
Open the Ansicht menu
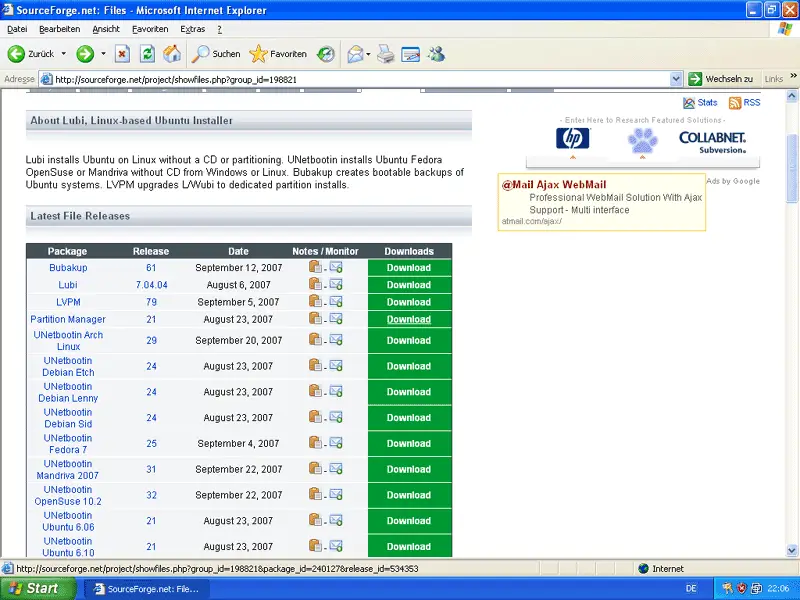(106, 29)
